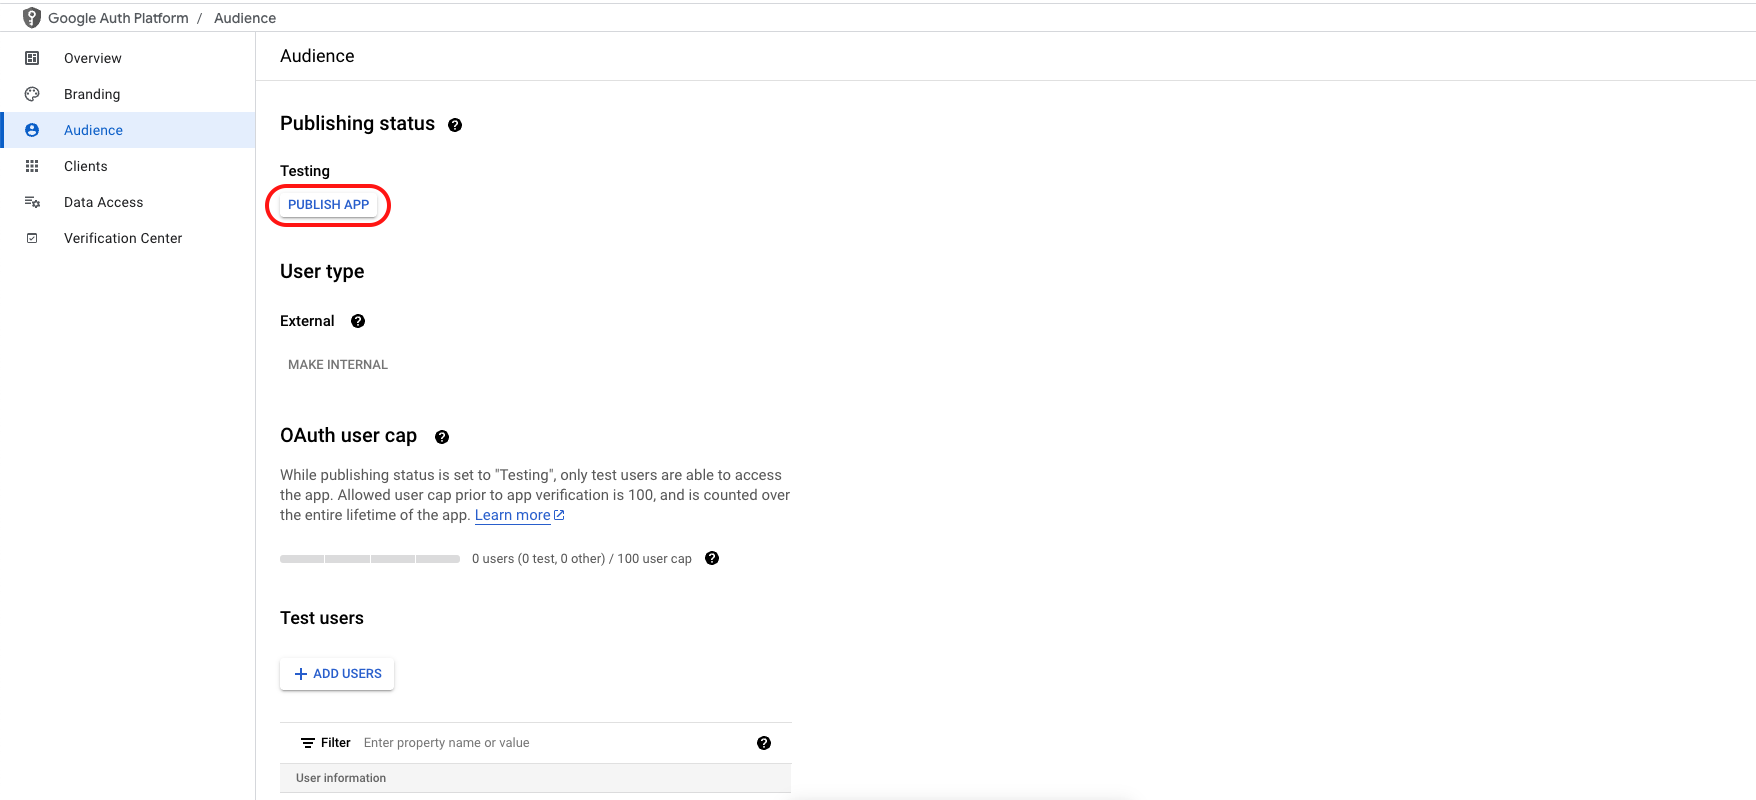Click the Publishing status heading
The height and width of the screenshot is (800, 1756).
[x=357, y=123]
